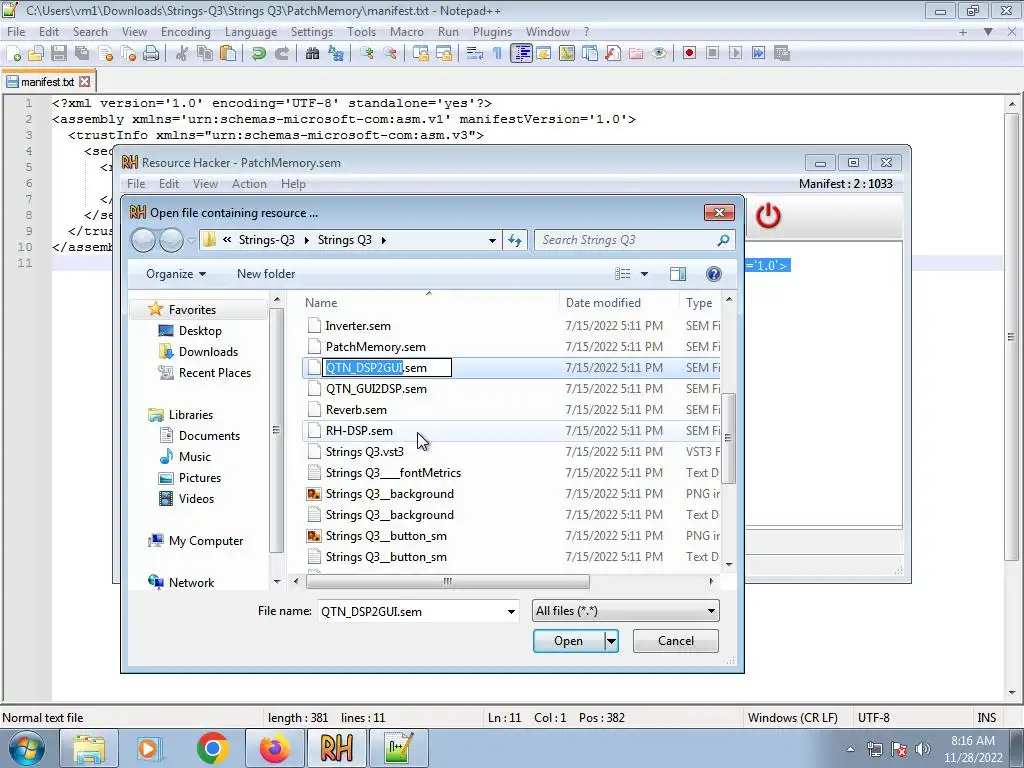Click the Zoom Out icon in Notepad++ toolbar

coord(390,54)
